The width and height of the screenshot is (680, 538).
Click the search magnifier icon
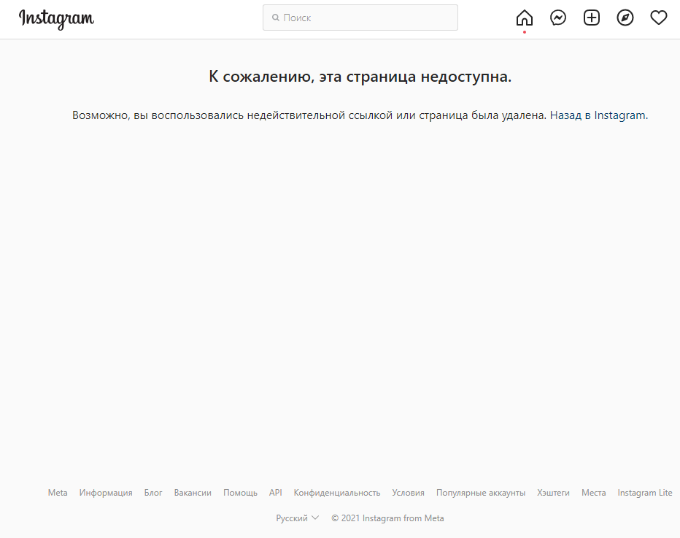click(x=276, y=18)
